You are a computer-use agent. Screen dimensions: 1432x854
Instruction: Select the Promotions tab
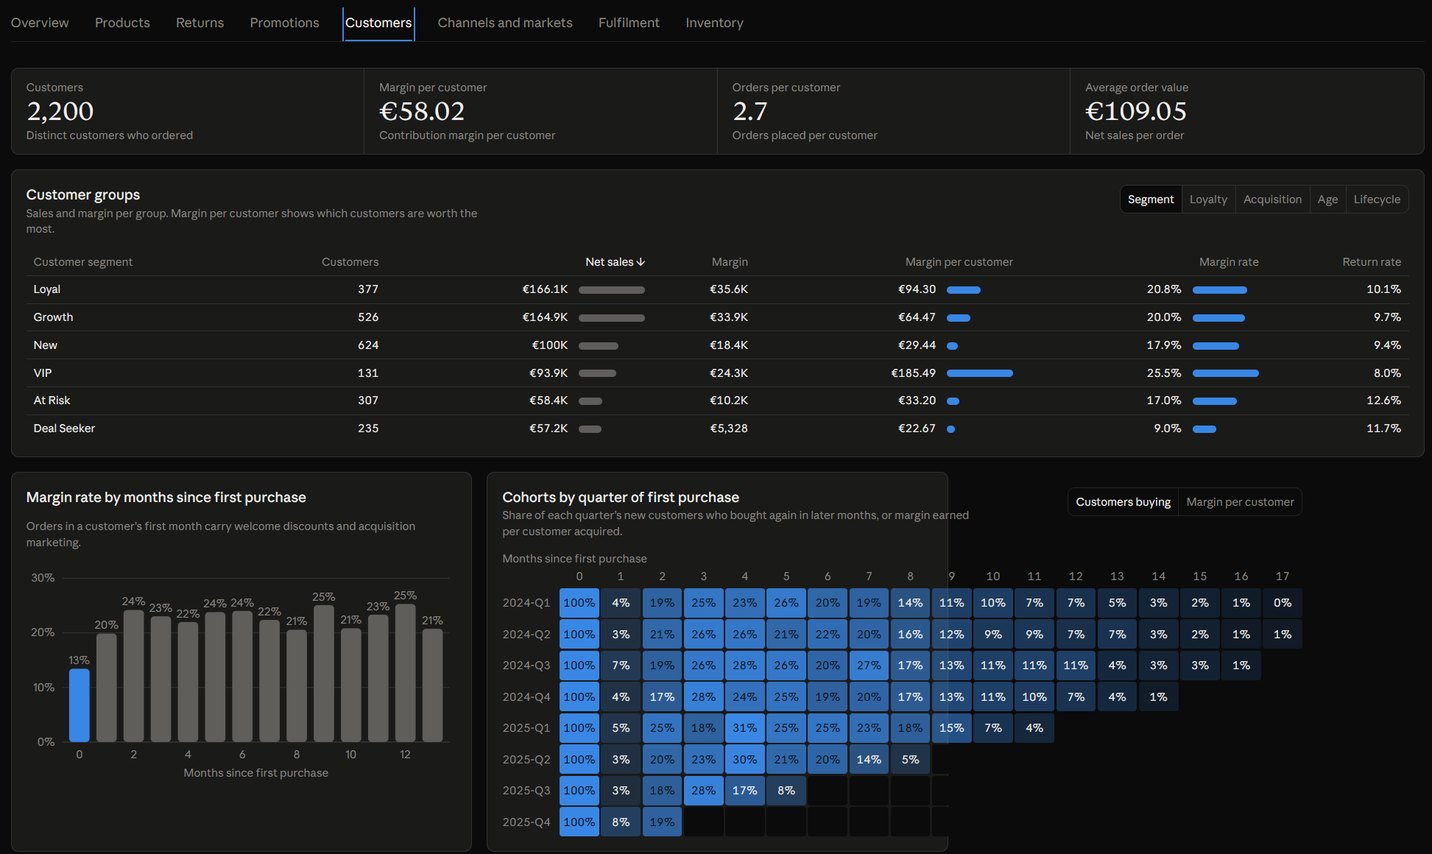click(x=285, y=22)
